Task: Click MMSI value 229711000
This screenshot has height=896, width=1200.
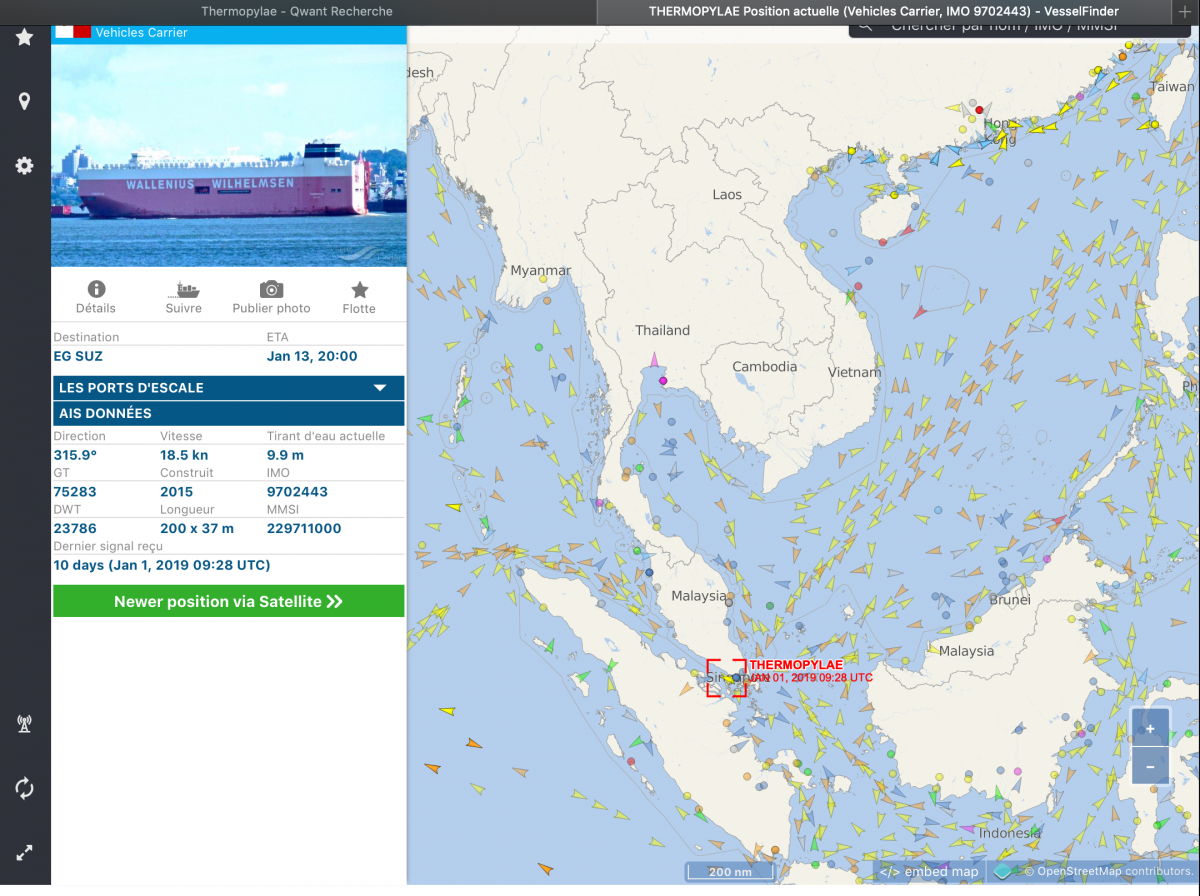Action: (x=304, y=528)
